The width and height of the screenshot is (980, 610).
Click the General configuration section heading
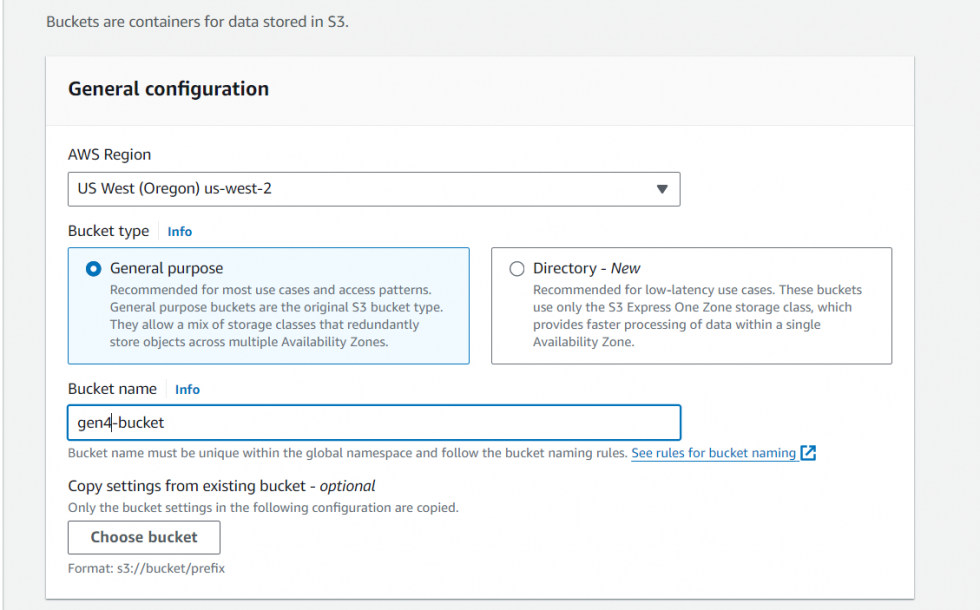(x=168, y=89)
